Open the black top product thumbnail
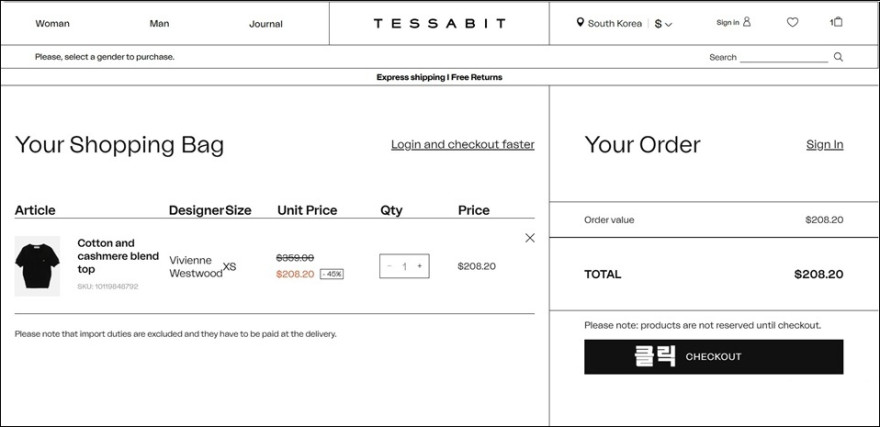The height and width of the screenshot is (427, 880). point(37,266)
